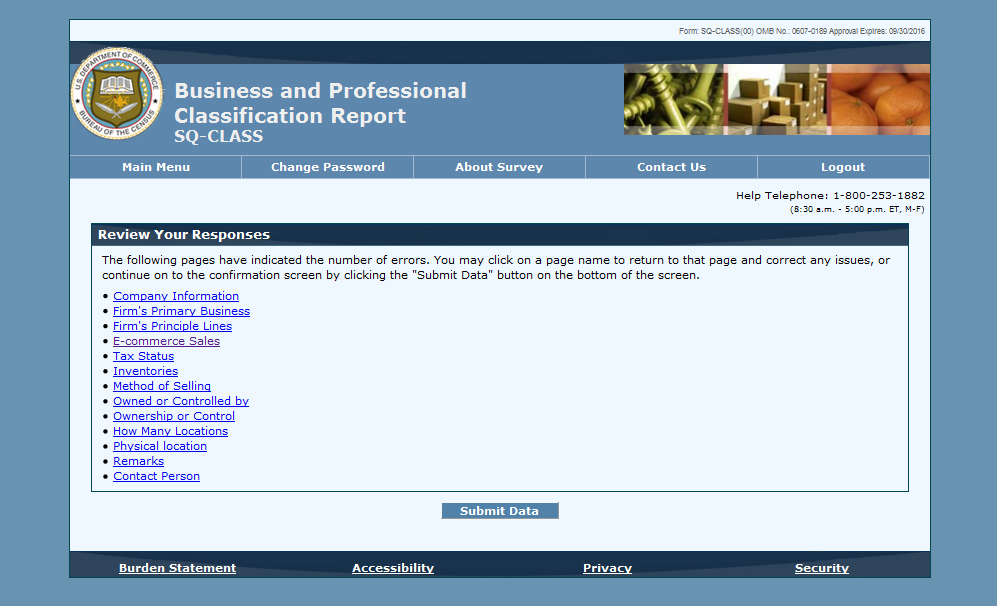Open the Tax Status link
The height and width of the screenshot is (606, 997).
click(143, 356)
